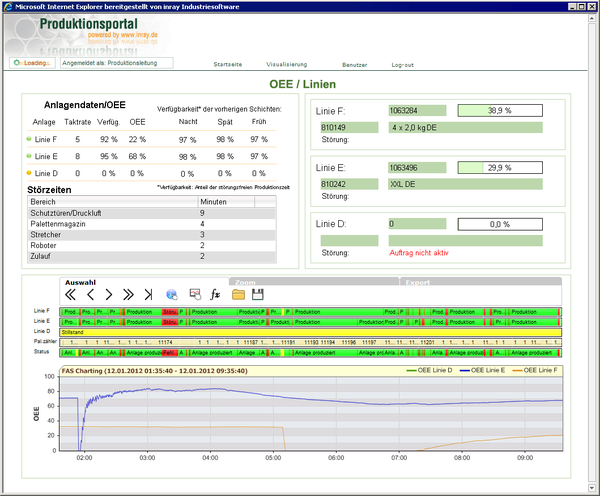Image resolution: width=600 pixels, height=496 pixels.
Task: Click the red Störu. segment in Linie F timeline
Action: (170, 312)
